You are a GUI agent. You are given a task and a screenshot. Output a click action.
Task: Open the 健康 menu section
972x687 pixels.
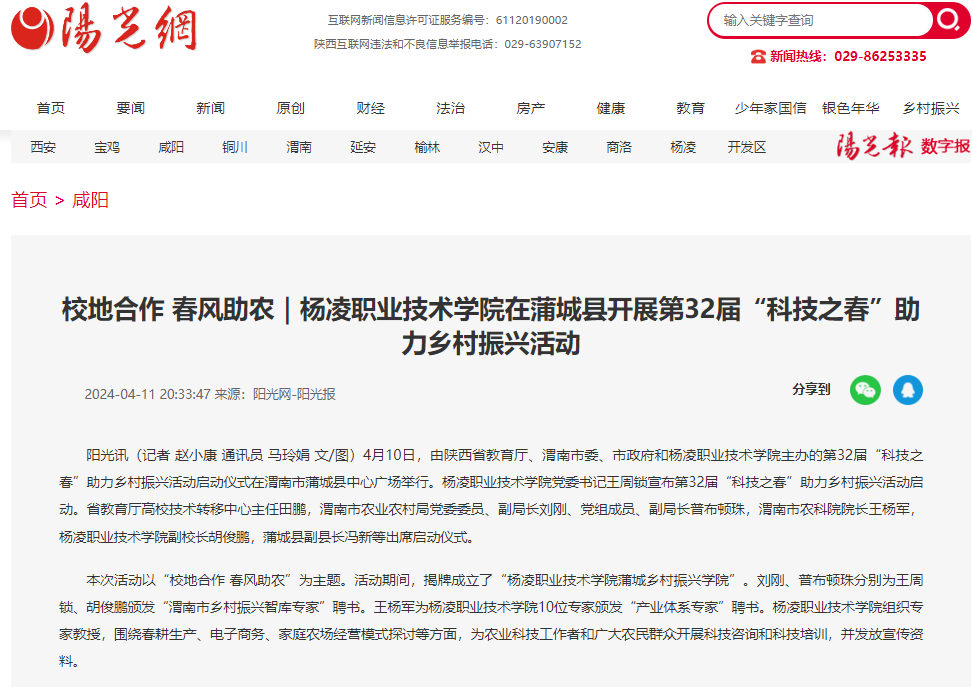[610, 108]
